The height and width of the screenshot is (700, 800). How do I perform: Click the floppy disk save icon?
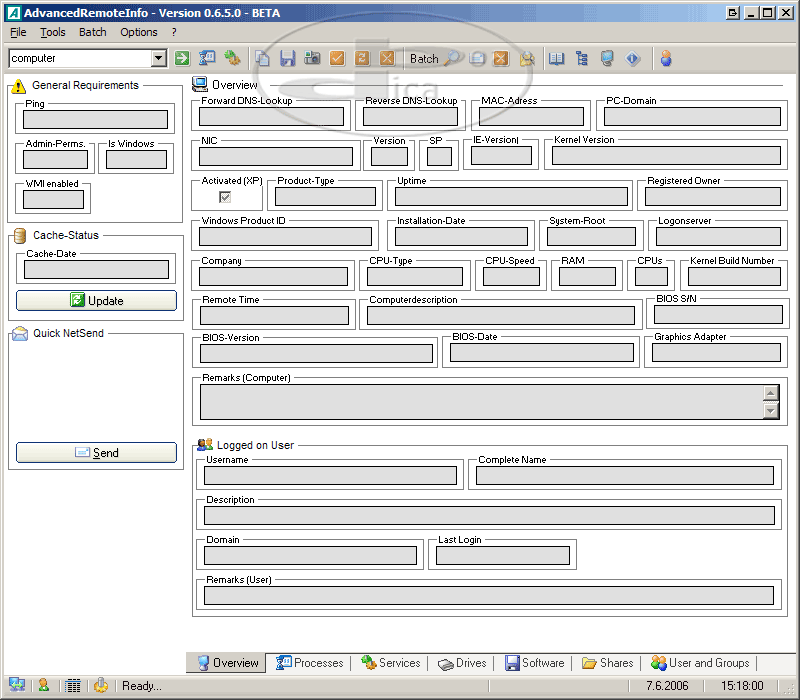click(x=287, y=59)
